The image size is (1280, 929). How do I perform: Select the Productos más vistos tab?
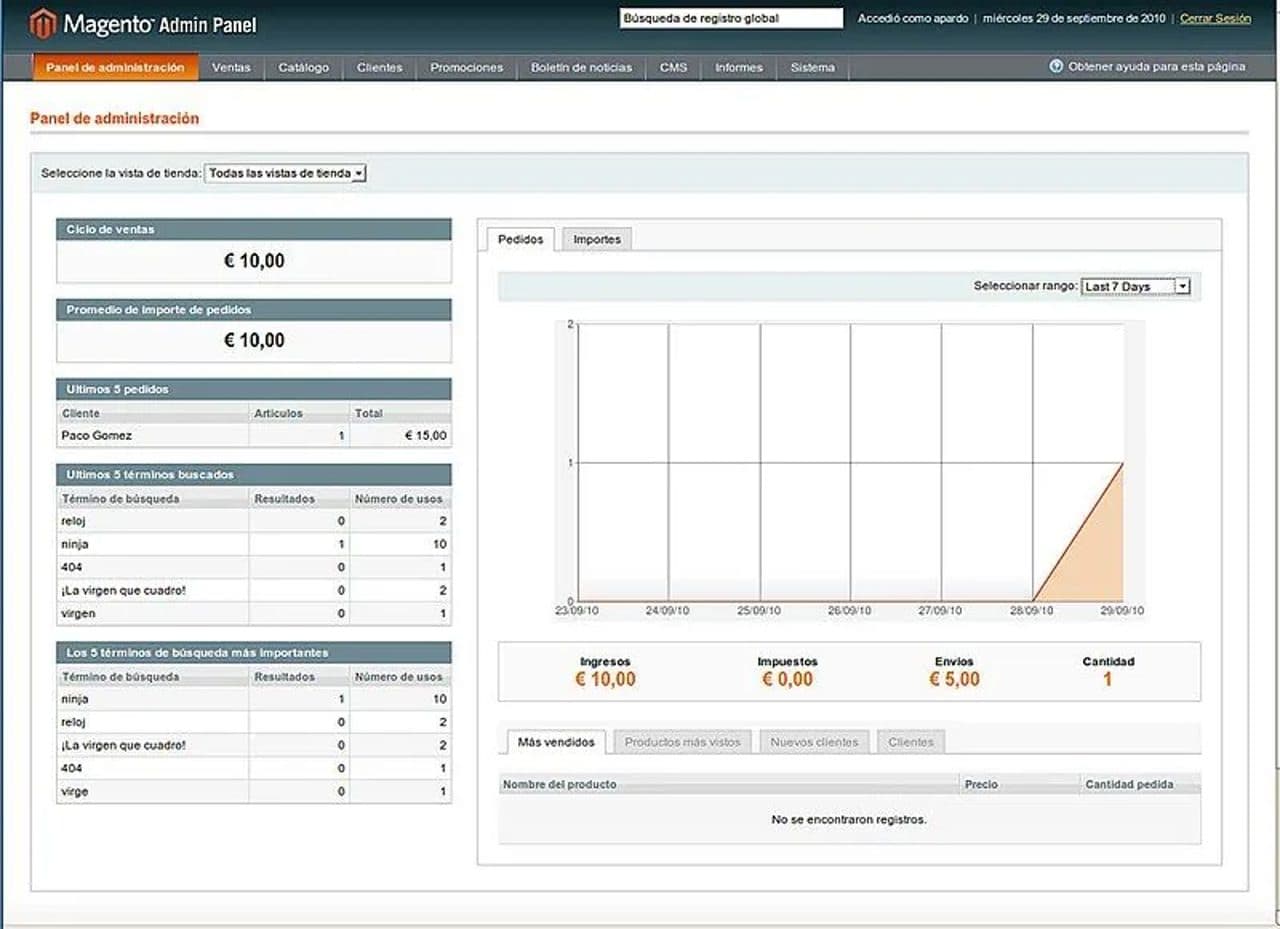682,742
